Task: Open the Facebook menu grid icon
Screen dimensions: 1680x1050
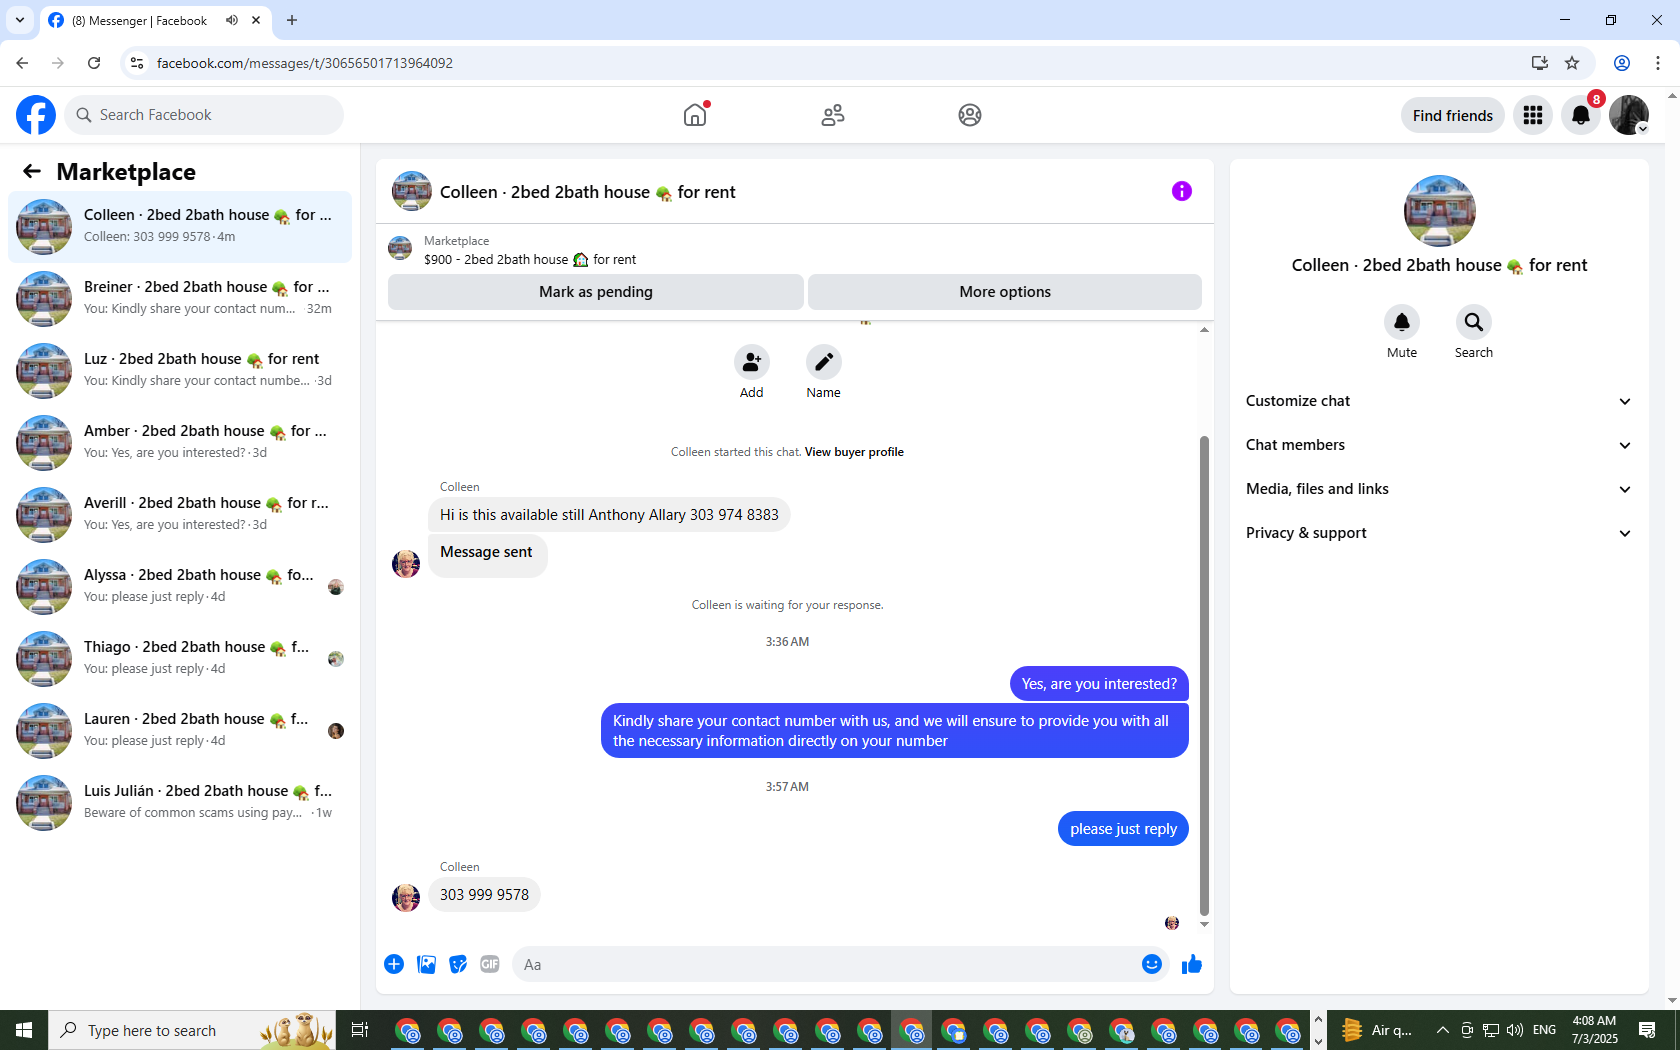Action: pyautogui.click(x=1533, y=115)
